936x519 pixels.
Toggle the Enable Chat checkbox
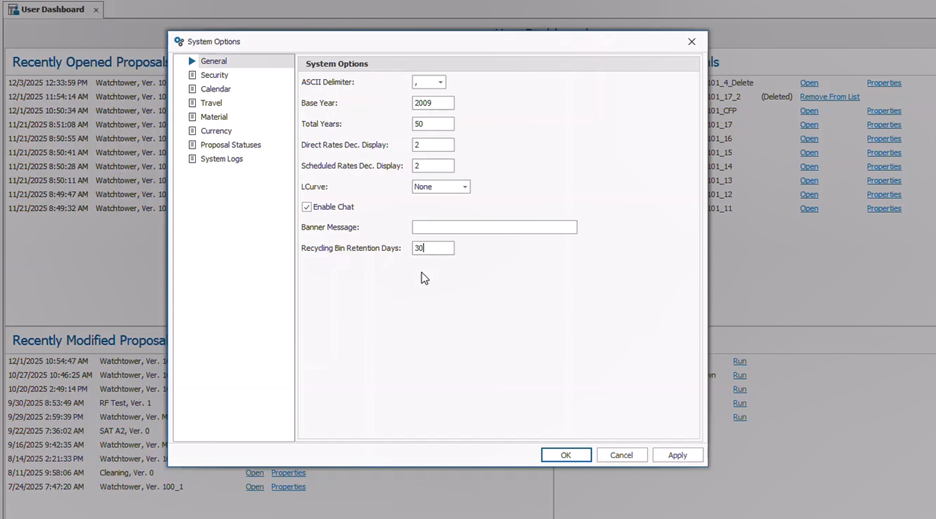click(x=307, y=207)
